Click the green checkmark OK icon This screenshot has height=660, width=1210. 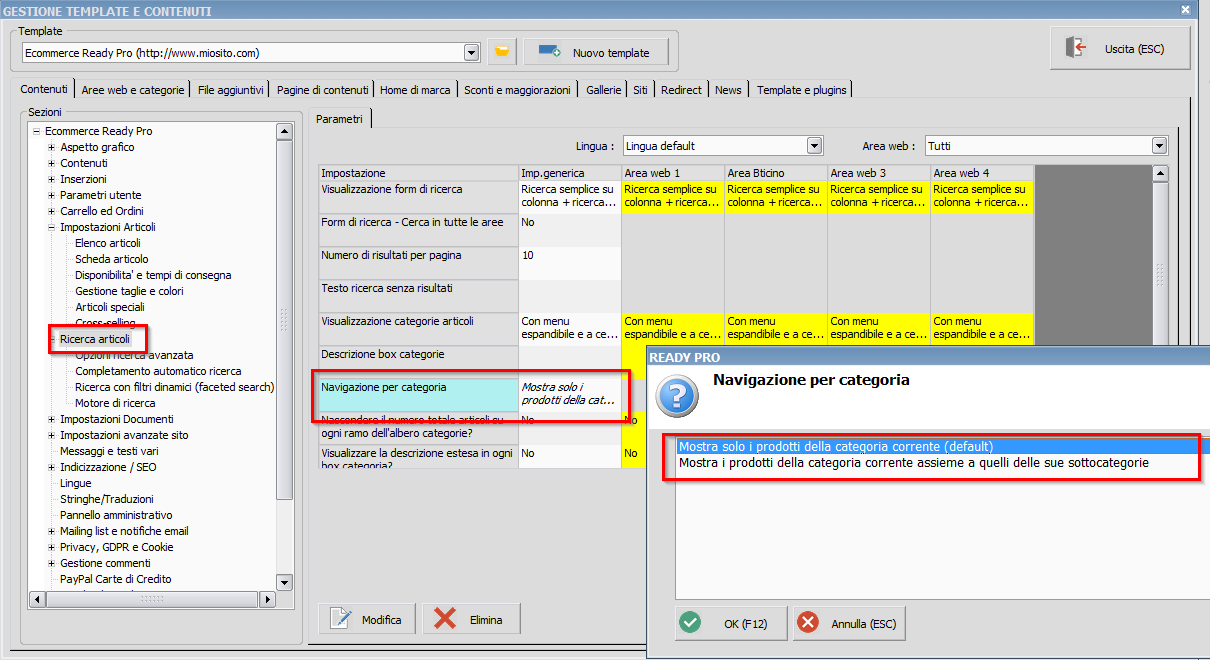point(690,623)
